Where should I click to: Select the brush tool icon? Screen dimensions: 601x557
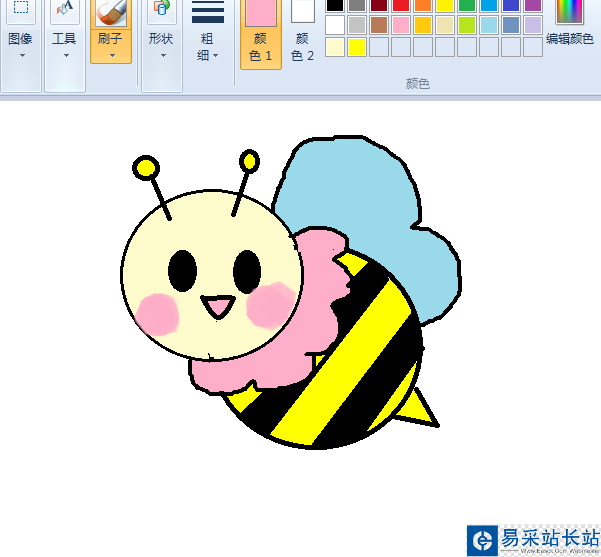pyautogui.click(x=111, y=11)
